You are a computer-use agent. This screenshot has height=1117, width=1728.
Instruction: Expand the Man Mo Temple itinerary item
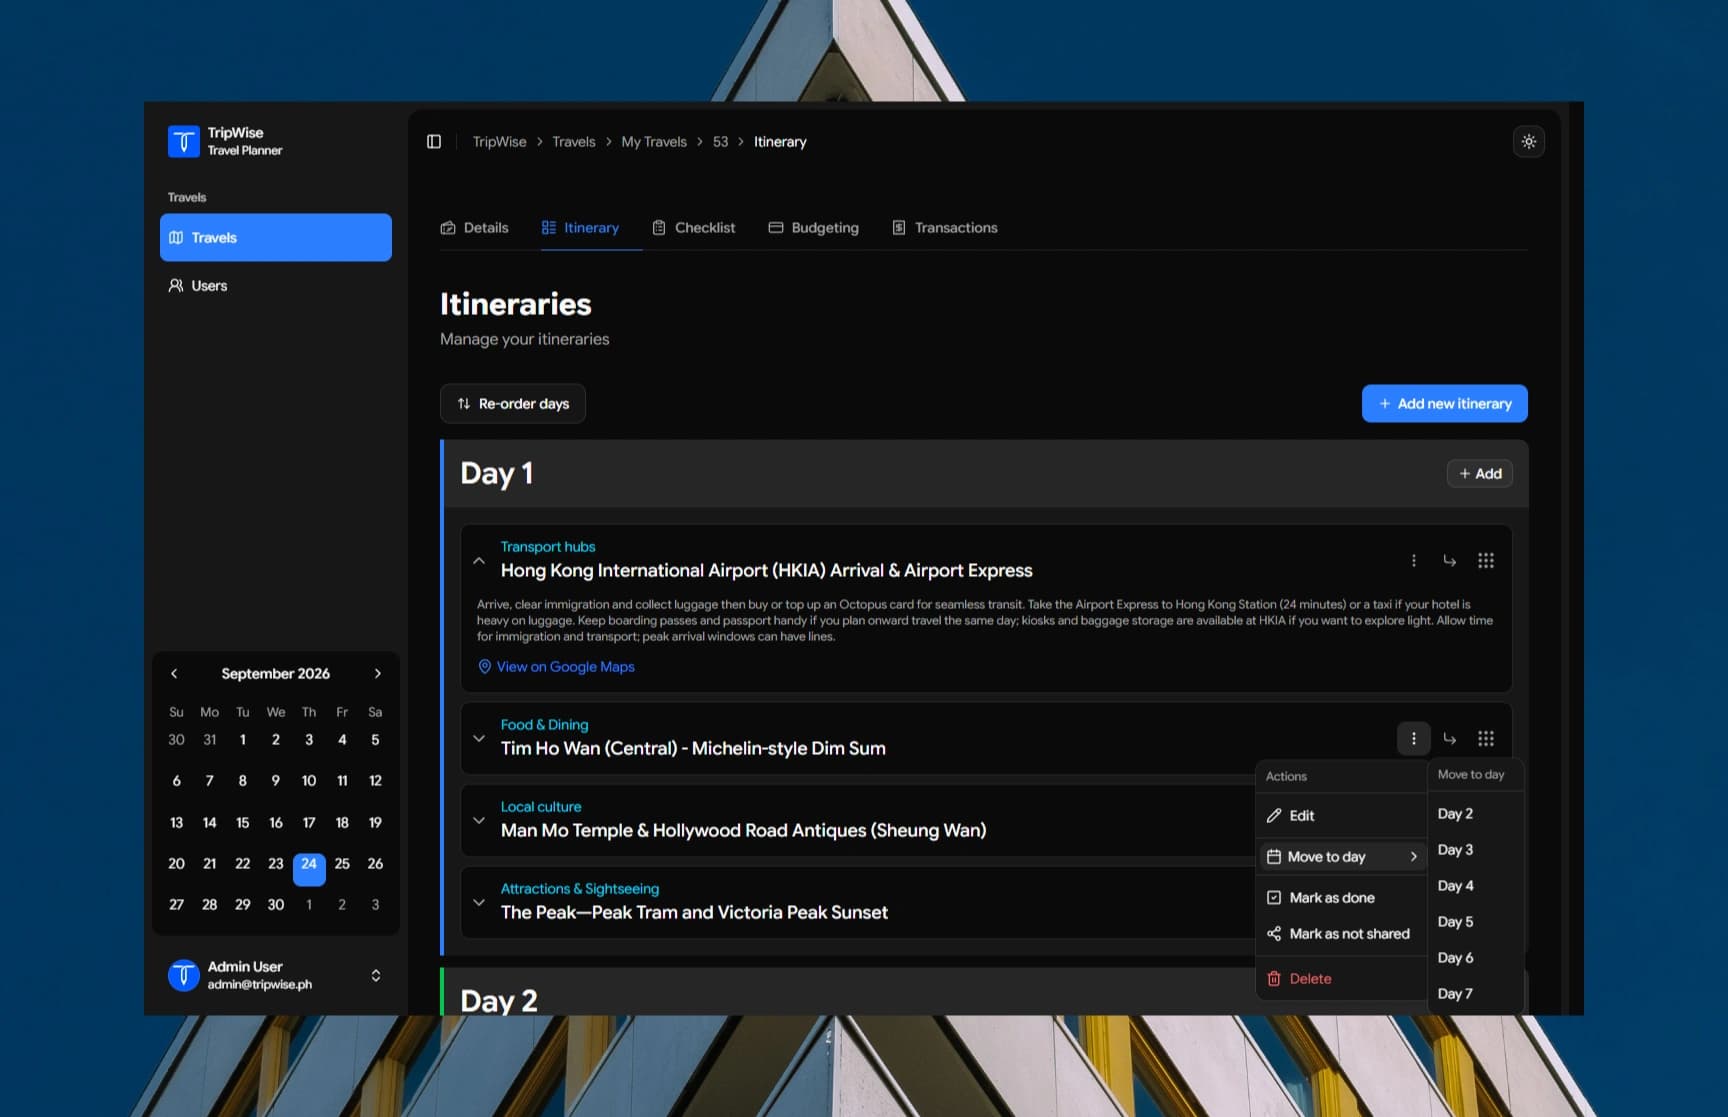(479, 821)
